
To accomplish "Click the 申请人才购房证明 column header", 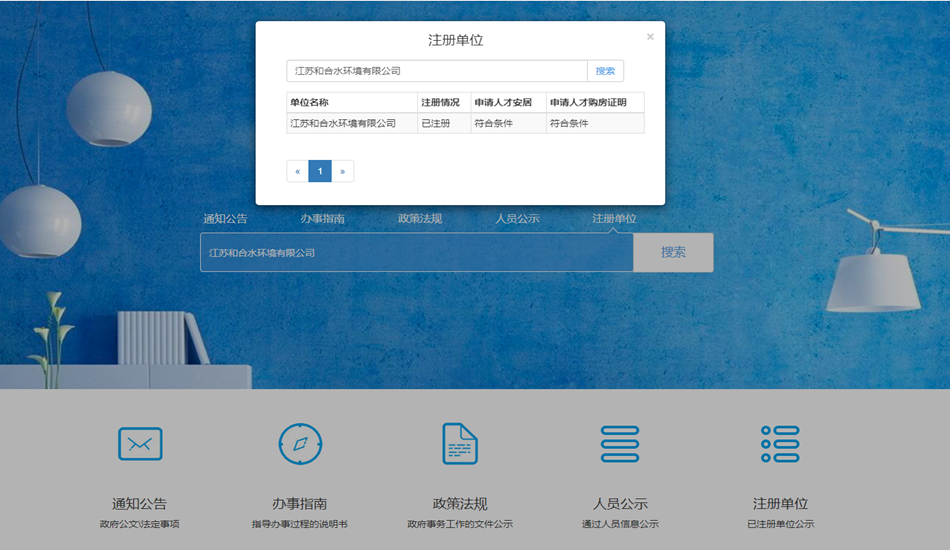I will point(595,102).
